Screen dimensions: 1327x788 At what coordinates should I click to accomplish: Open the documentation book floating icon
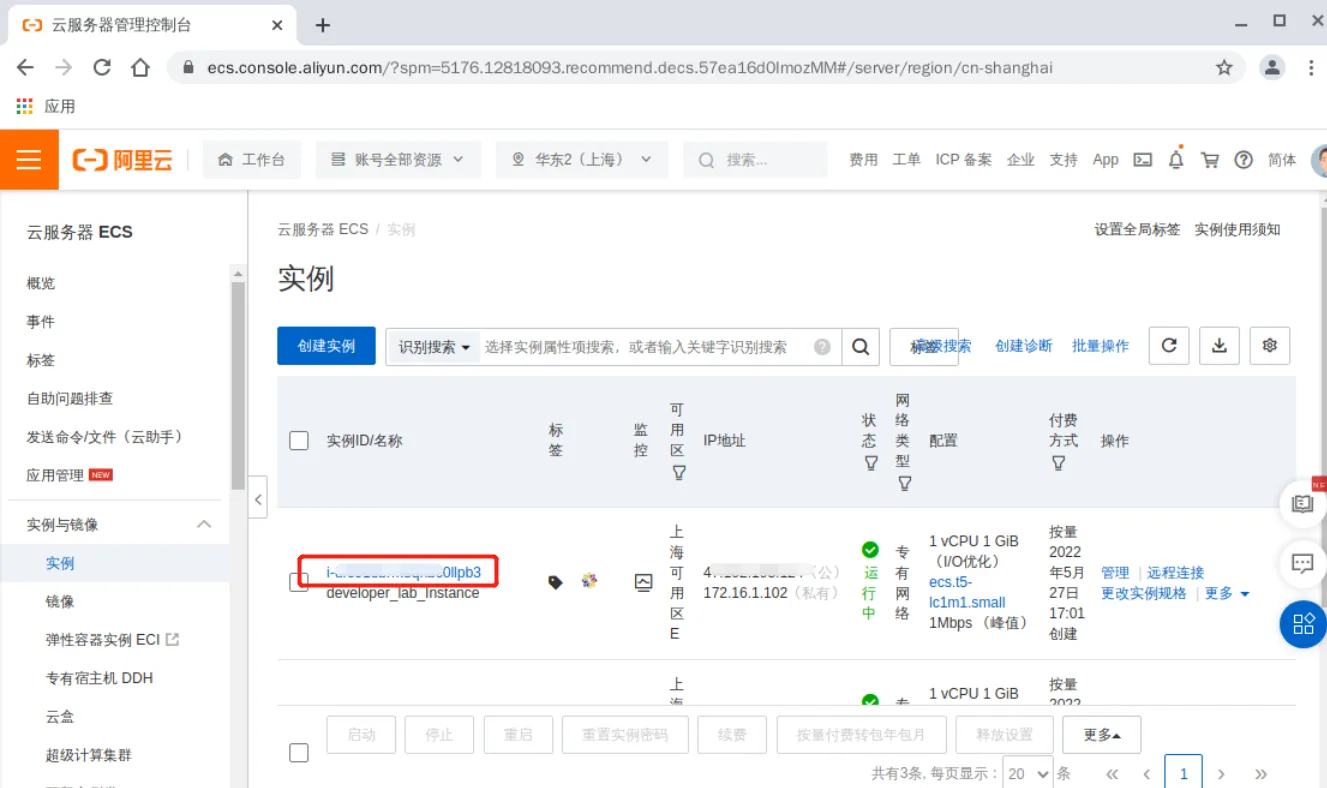point(1302,505)
